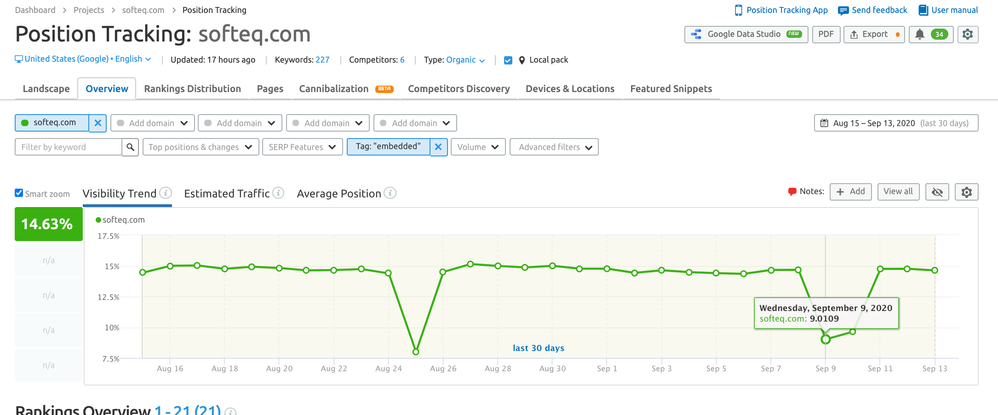Click the Sep 9 highlighted data point
This screenshot has height=415, width=998.
tap(826, 339)
